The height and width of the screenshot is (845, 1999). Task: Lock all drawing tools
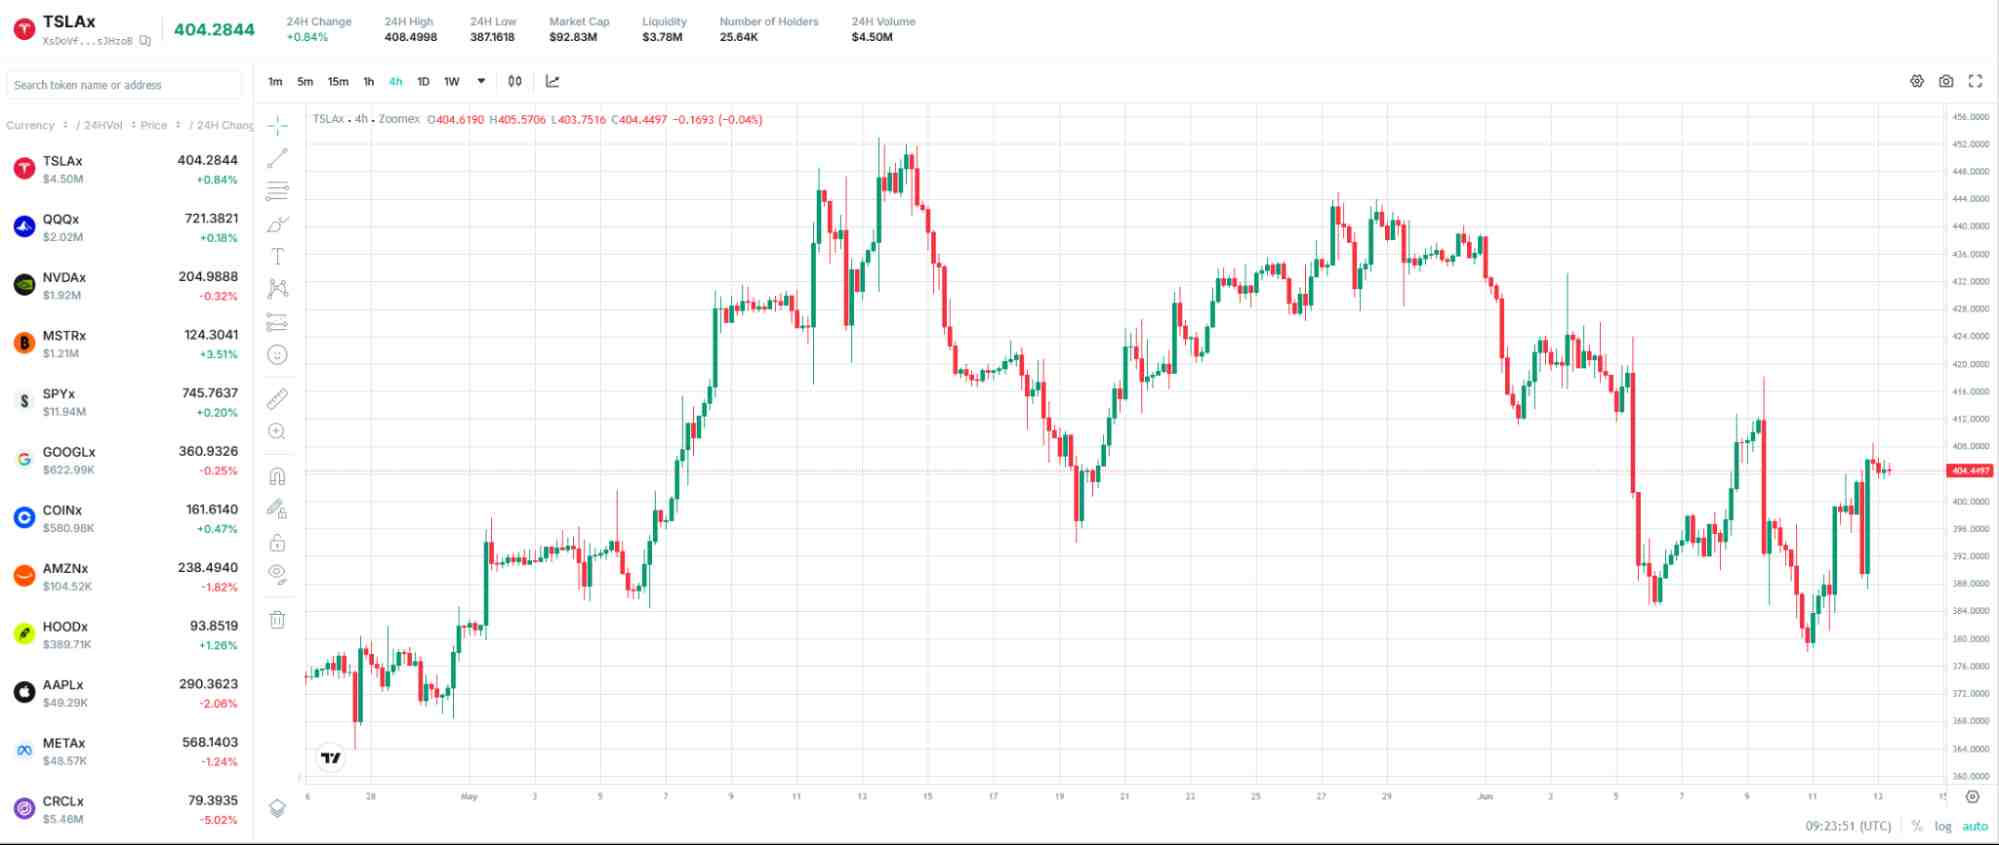coord(278,542)
